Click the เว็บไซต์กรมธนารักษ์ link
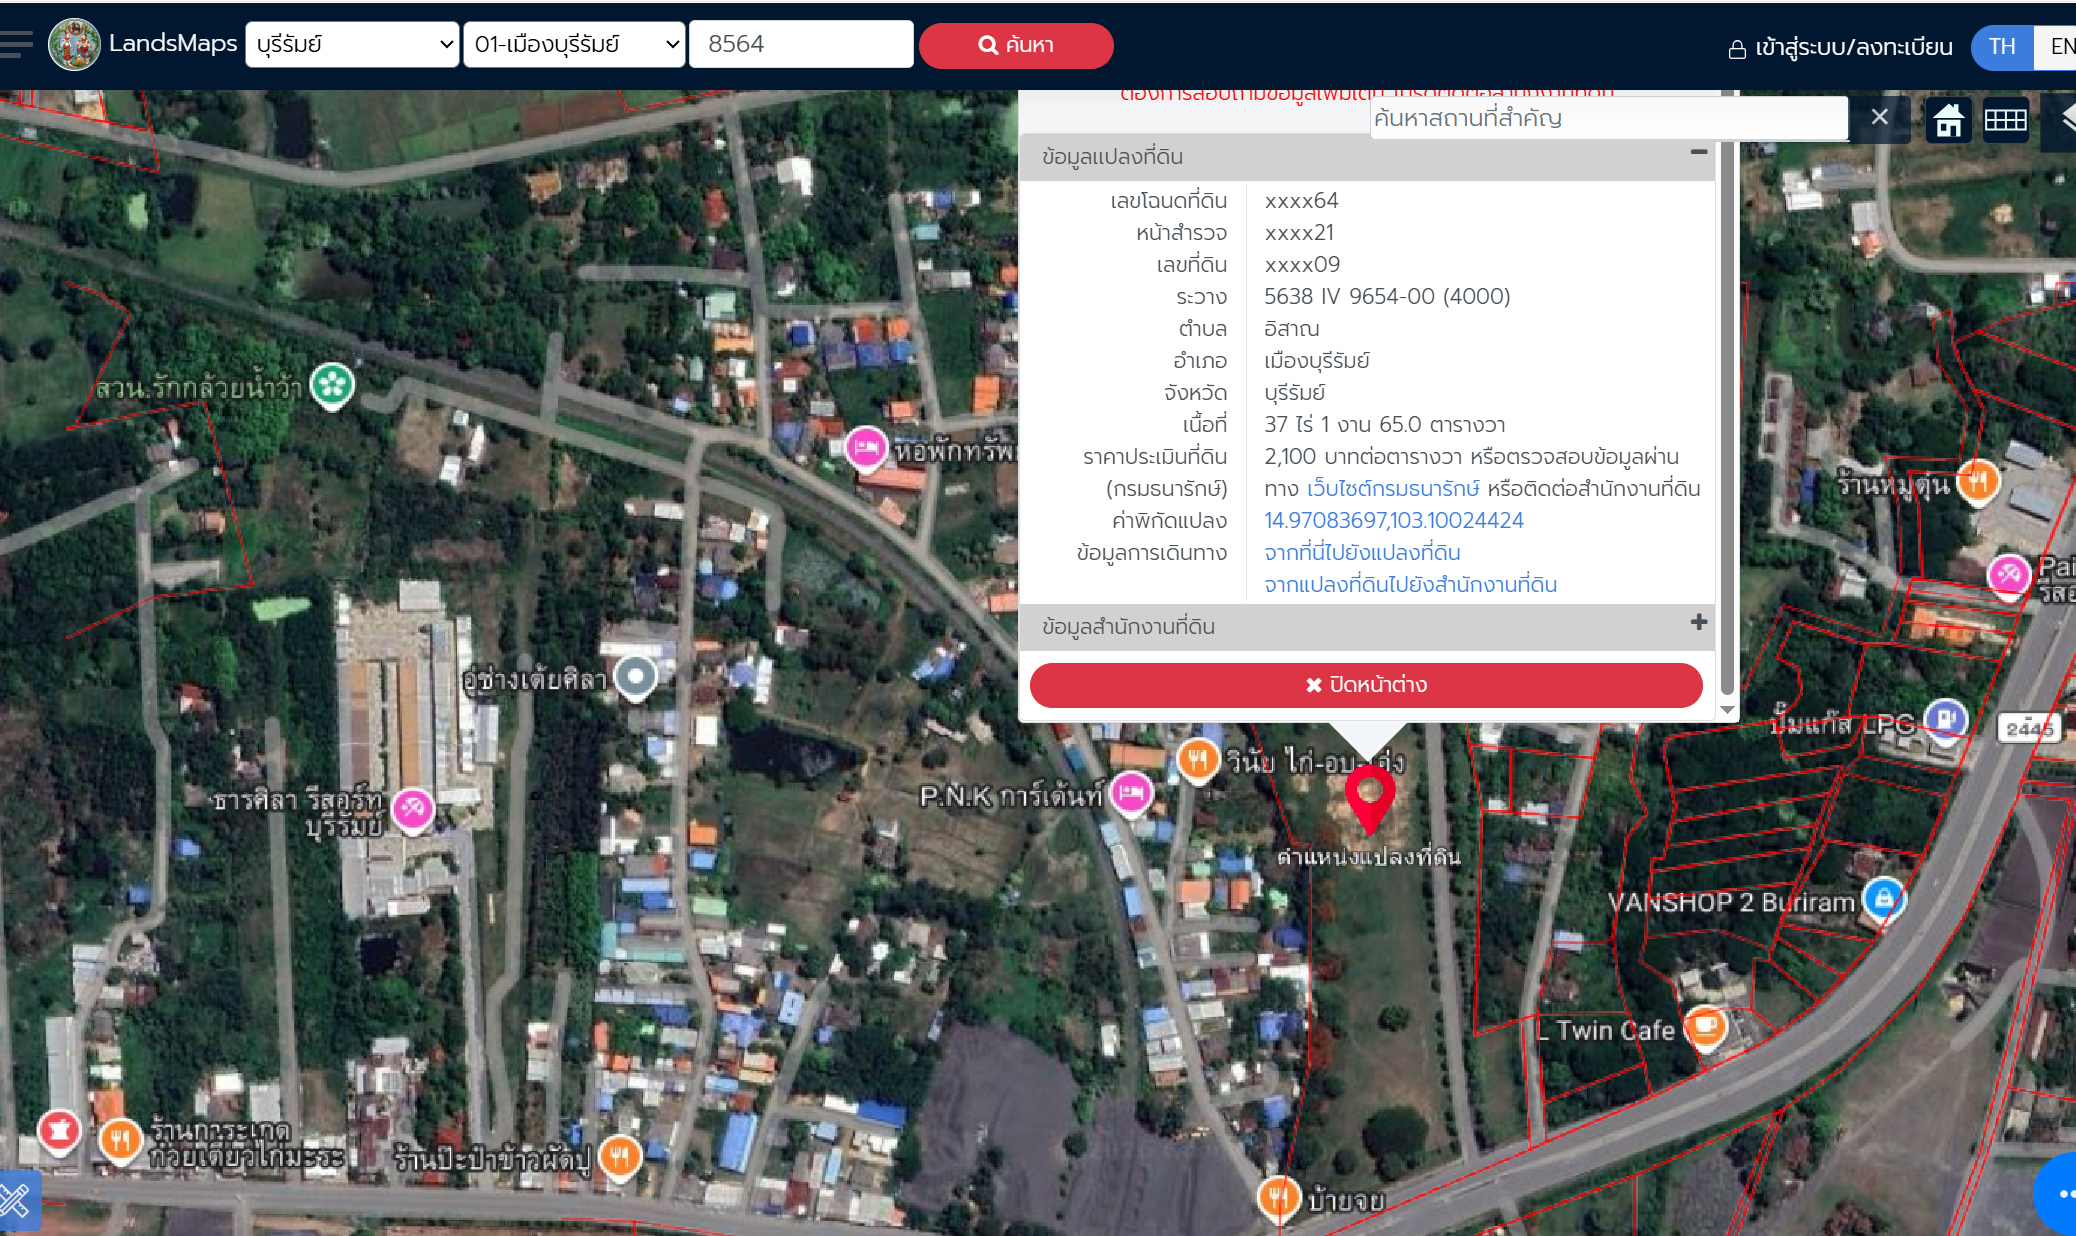 [x=1392, y=488]
